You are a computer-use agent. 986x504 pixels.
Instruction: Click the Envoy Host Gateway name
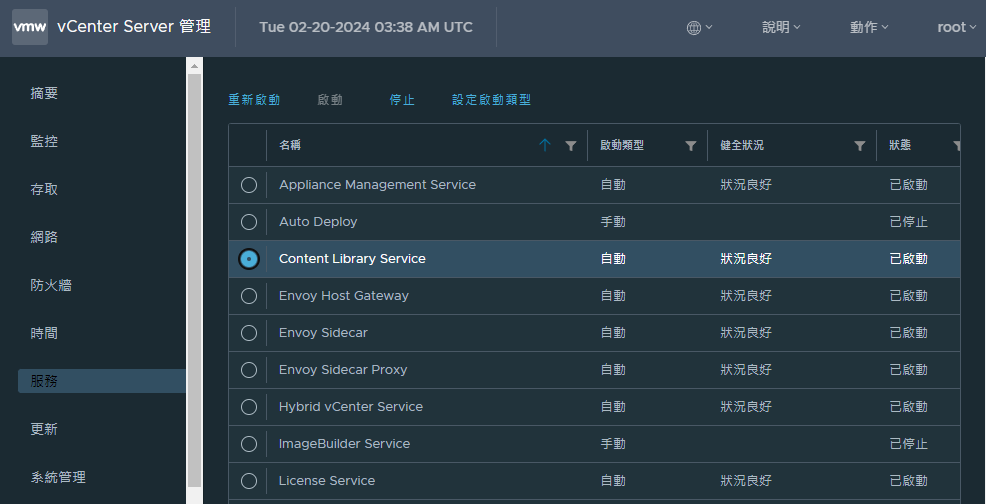coord(344,296)
